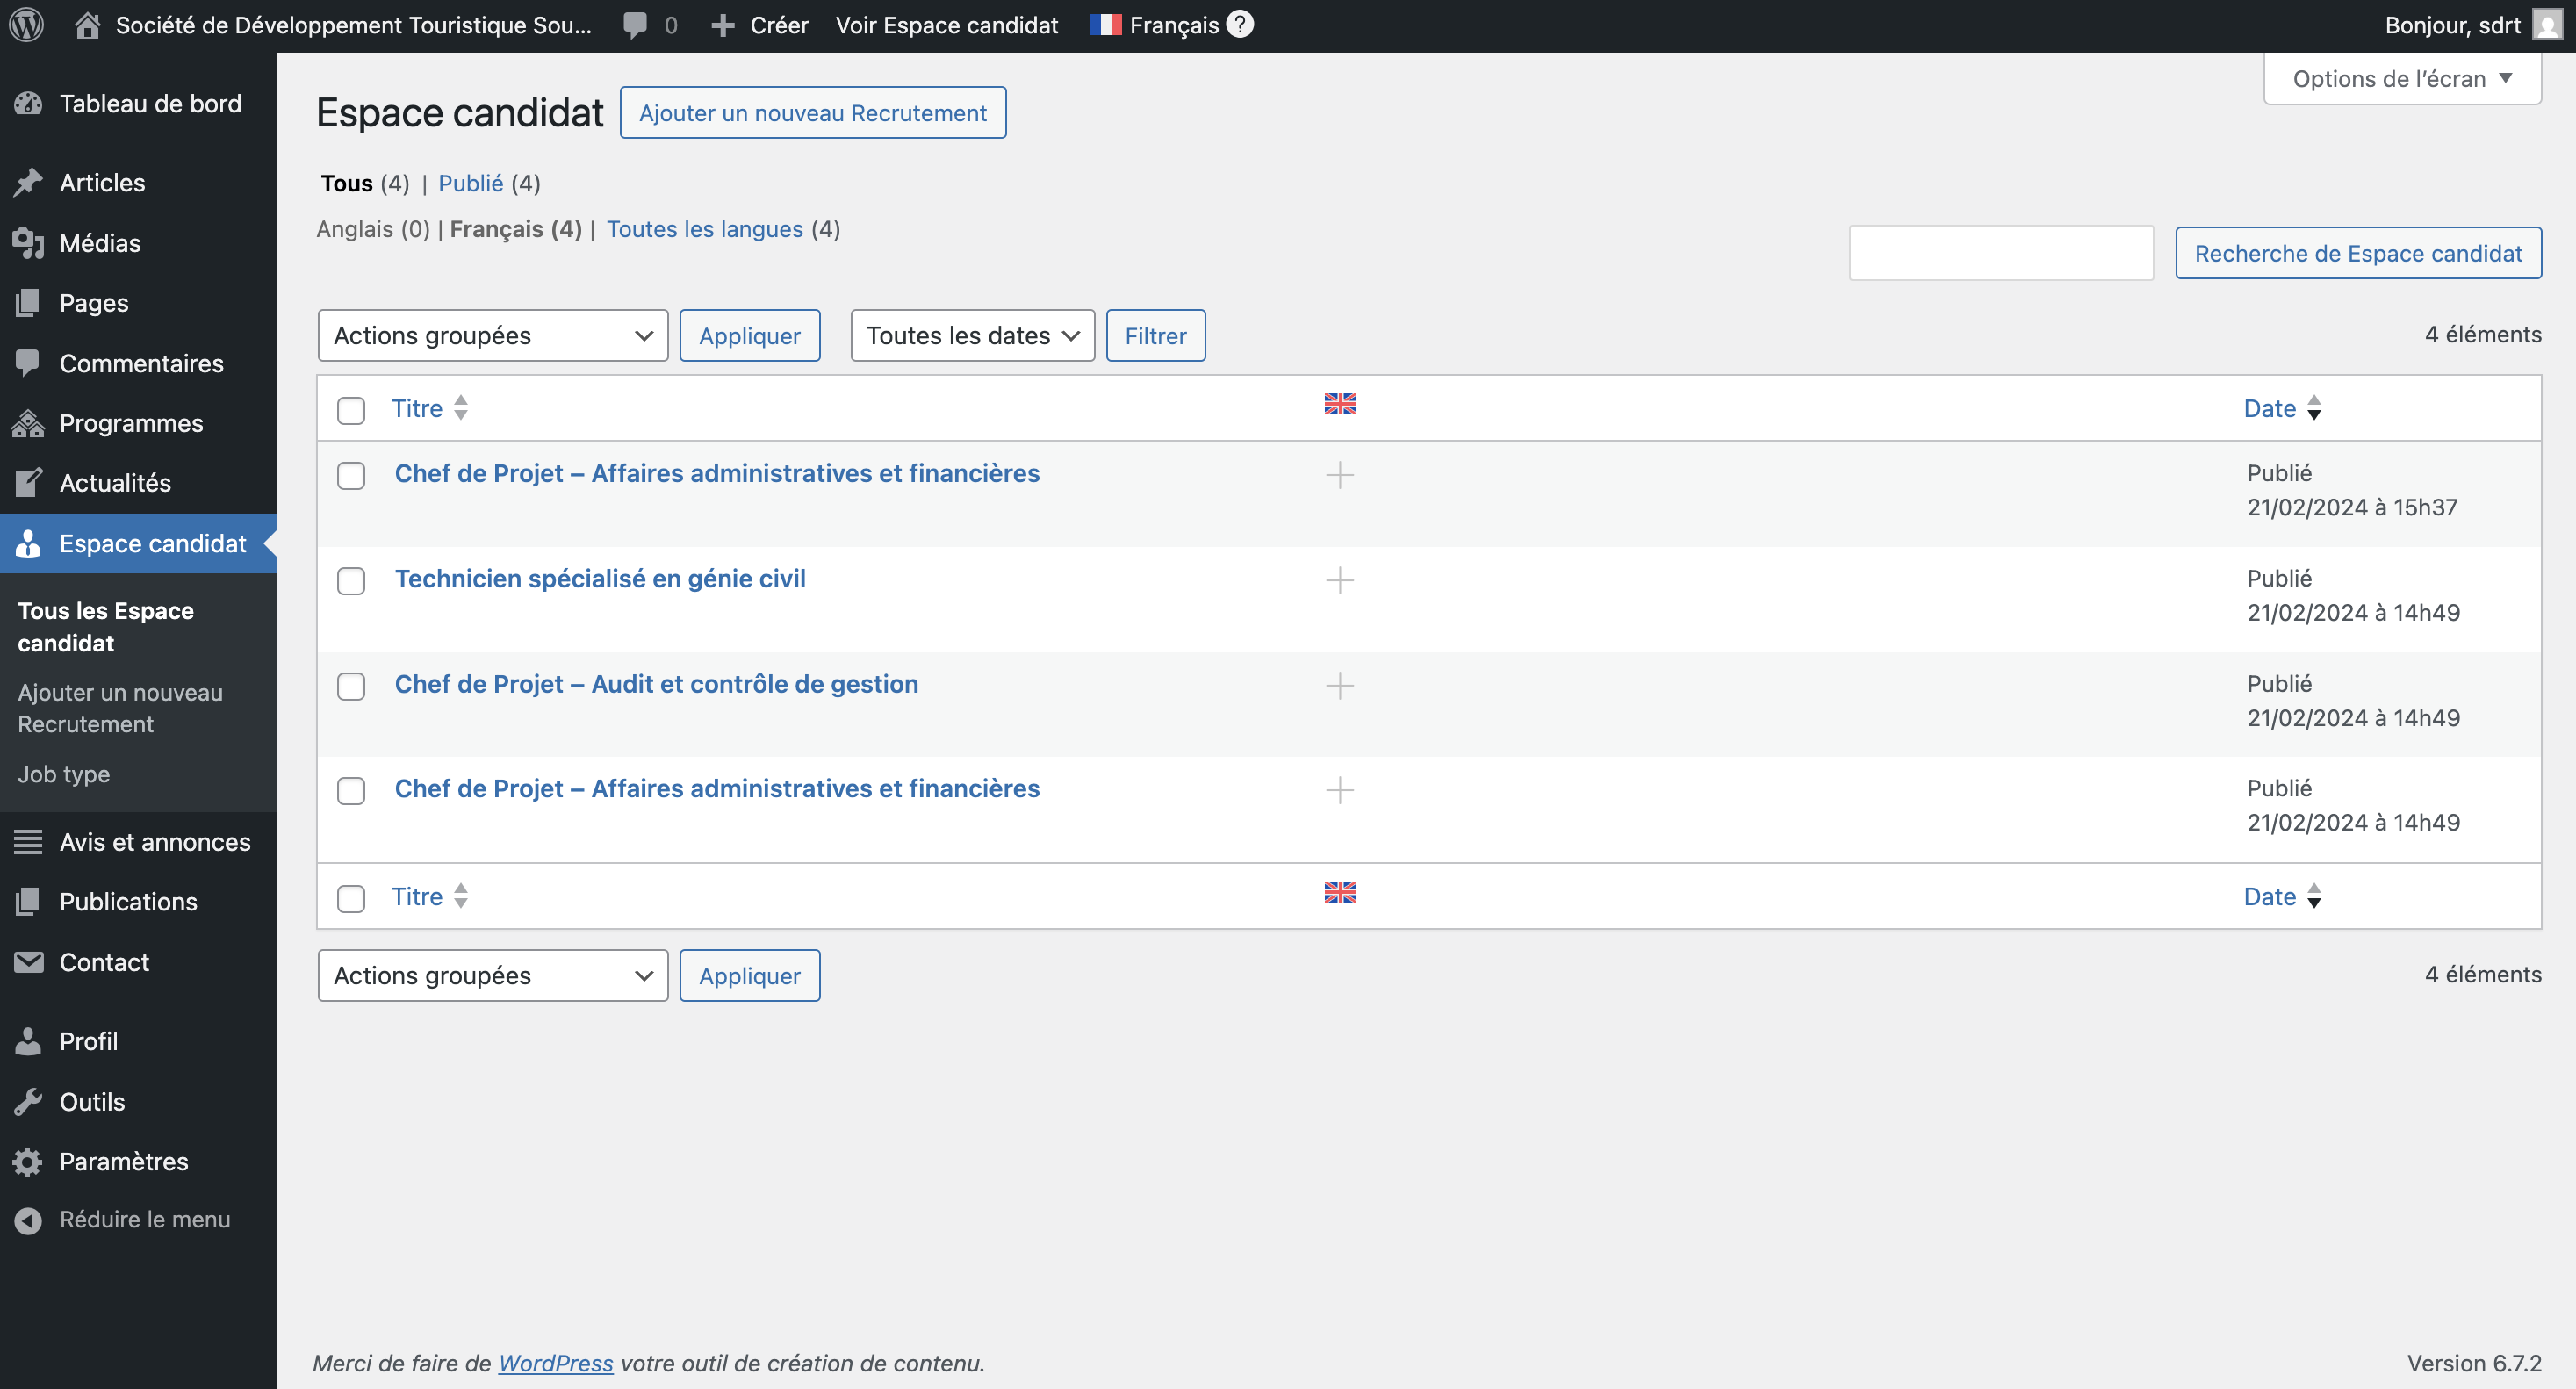Viewport: 2576px width, 1389px height.
Task: Open Programmes in the sidebar menu
Action: tap(131, 423)
